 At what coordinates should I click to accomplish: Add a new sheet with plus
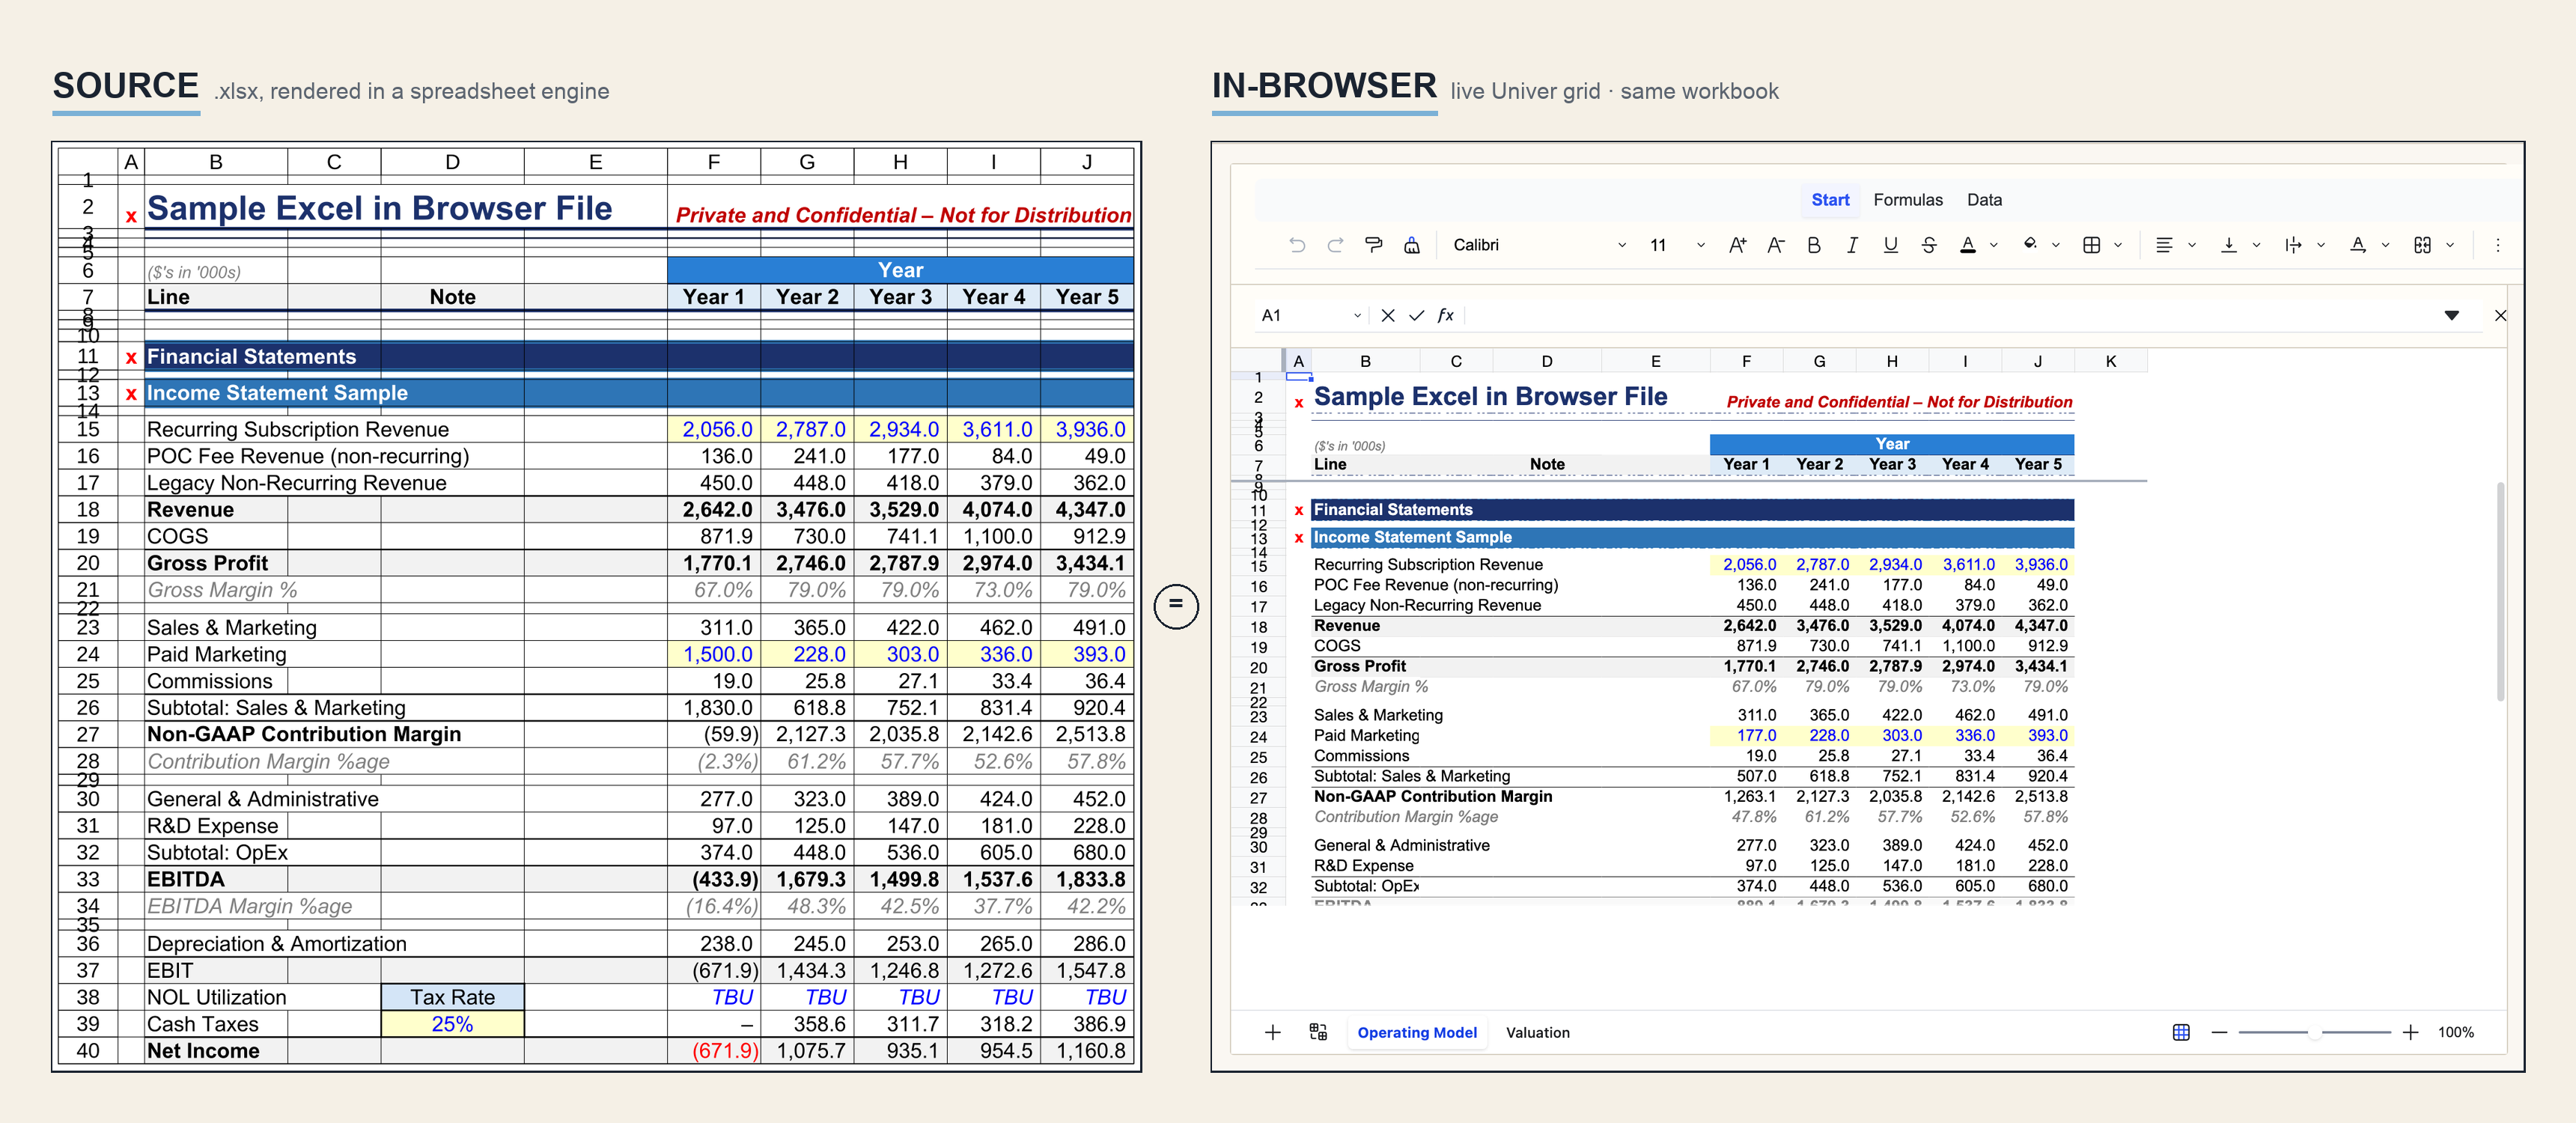pos(1272,1032)
